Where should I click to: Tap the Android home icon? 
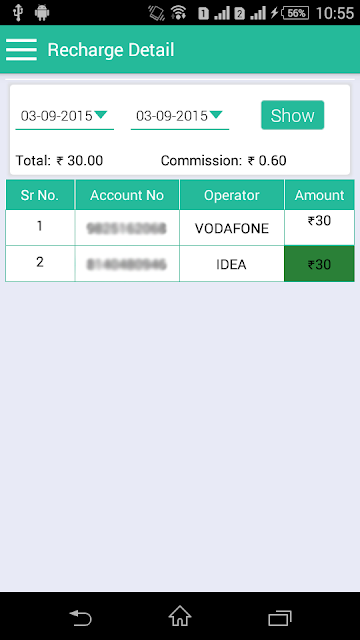pyautogui.click(x=180, y=616)
